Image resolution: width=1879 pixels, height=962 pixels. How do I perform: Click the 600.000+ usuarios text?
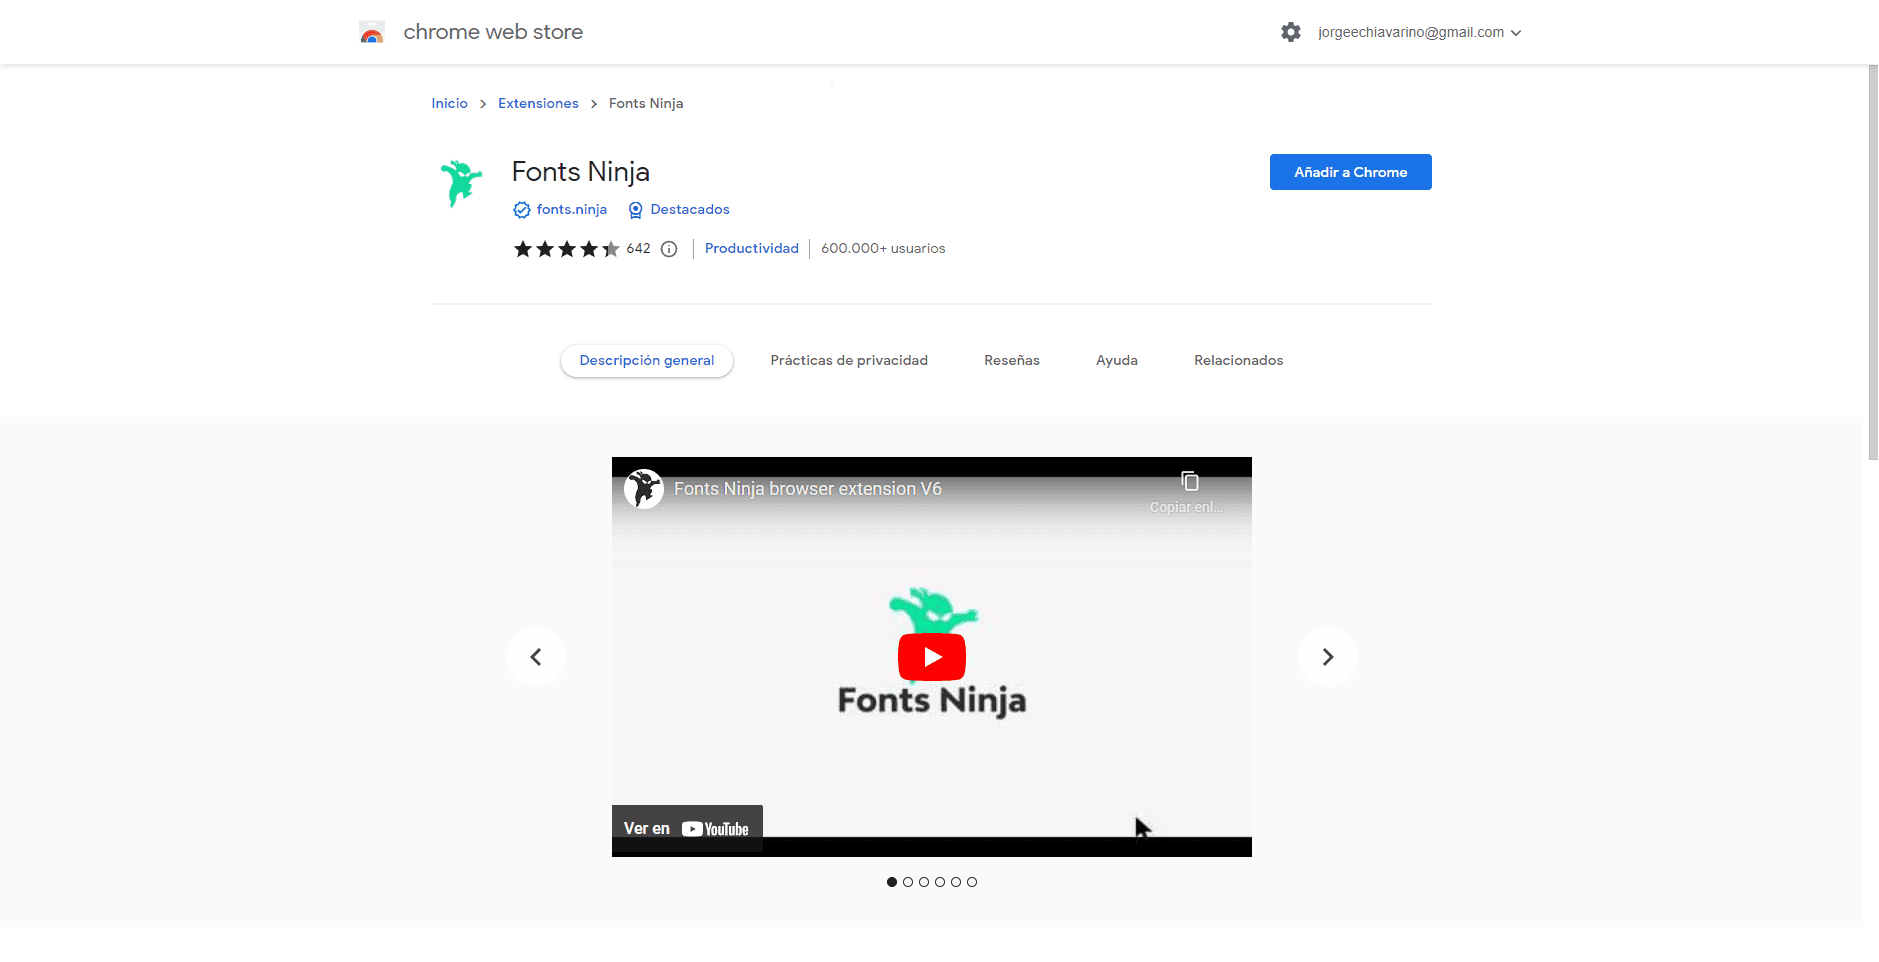883,248
